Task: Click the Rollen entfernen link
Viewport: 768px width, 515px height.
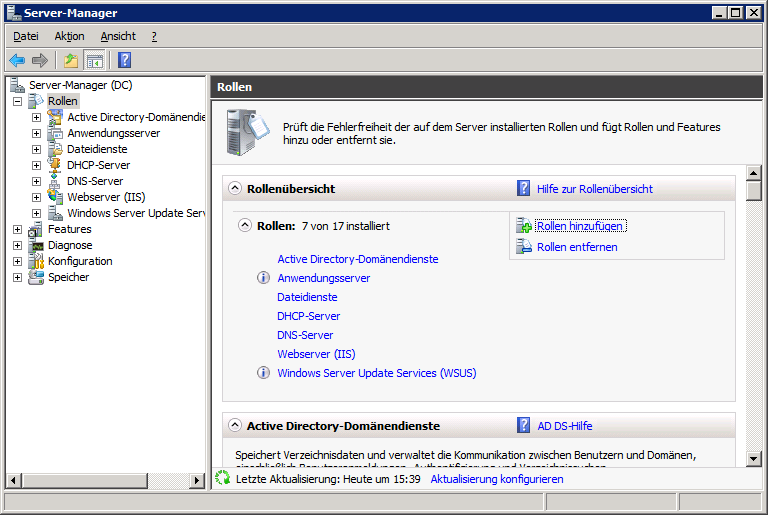Action: (x=577, y=247)
